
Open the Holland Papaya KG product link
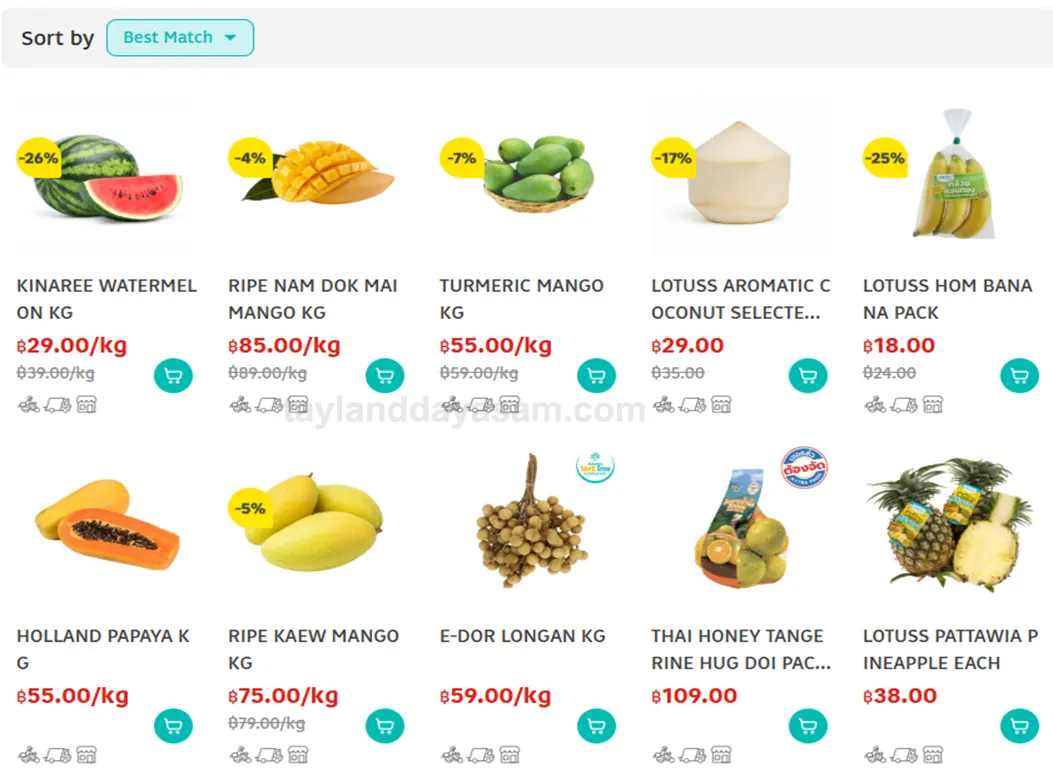pyautogui.click(x=103, y=649)
